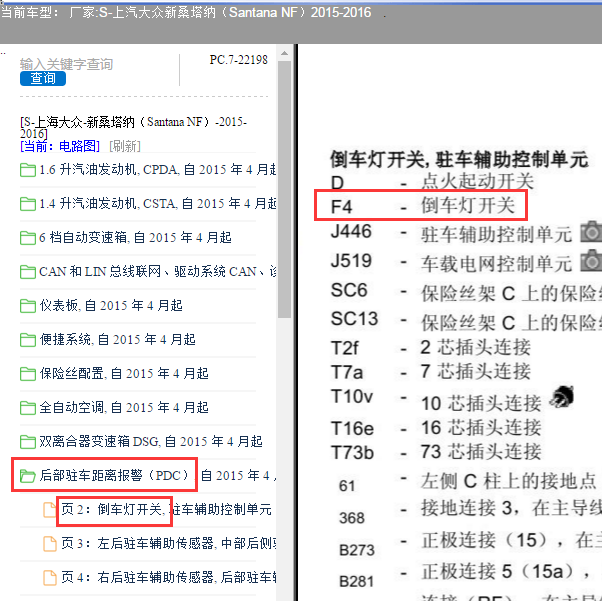Click the SC6 fuse entry
602x601 pixels.
(x=466, y=292)
